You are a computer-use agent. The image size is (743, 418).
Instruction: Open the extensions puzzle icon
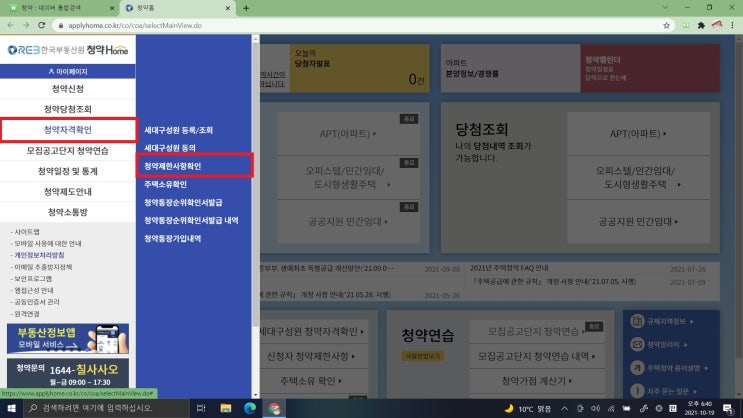(701, 26)
